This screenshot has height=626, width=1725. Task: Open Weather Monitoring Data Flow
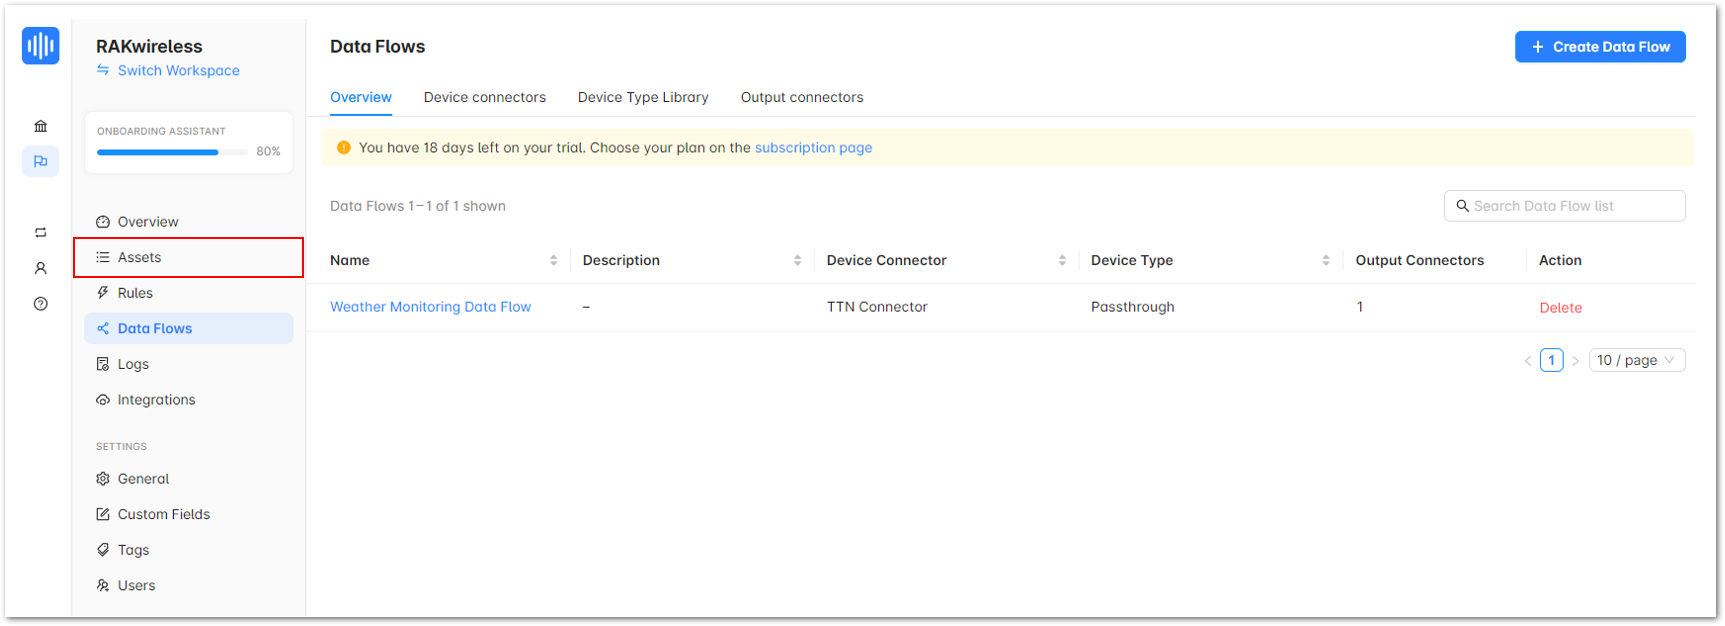(x=430, y=307)
